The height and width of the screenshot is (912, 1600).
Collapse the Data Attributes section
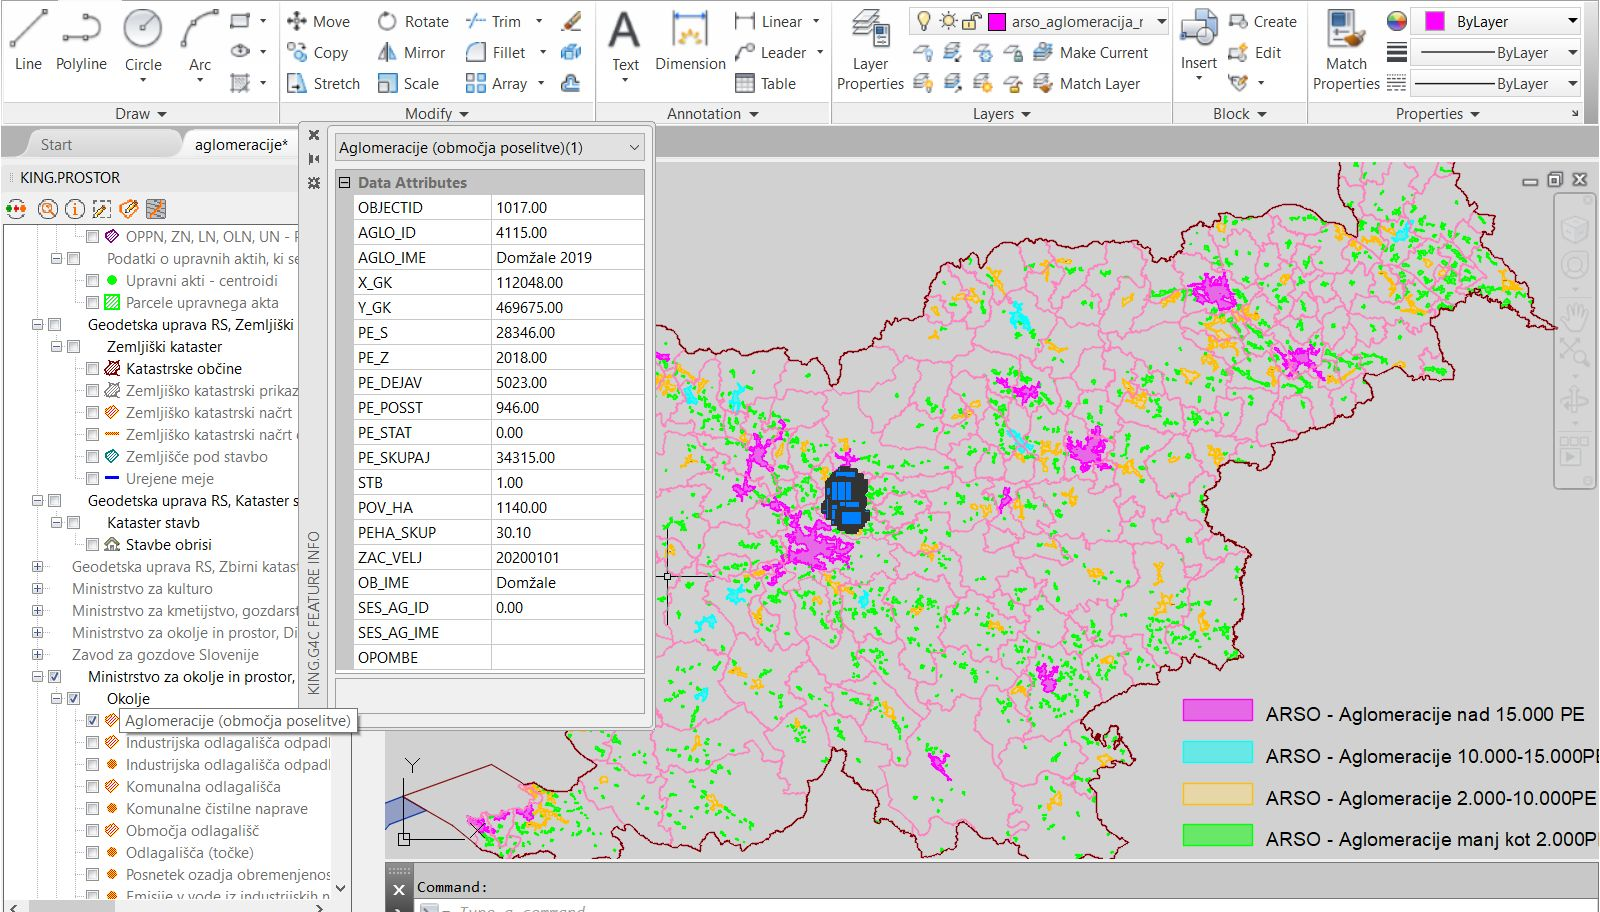(344, 183)
